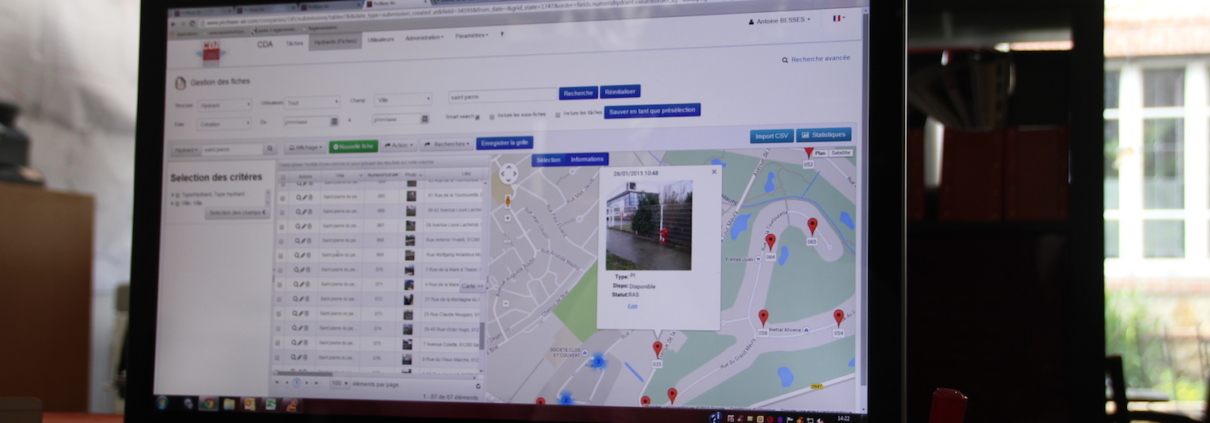The width and height of the screenshot is (1210, 423).
Task: Click the saint pierre search input field
Action: tap(502, 96)
